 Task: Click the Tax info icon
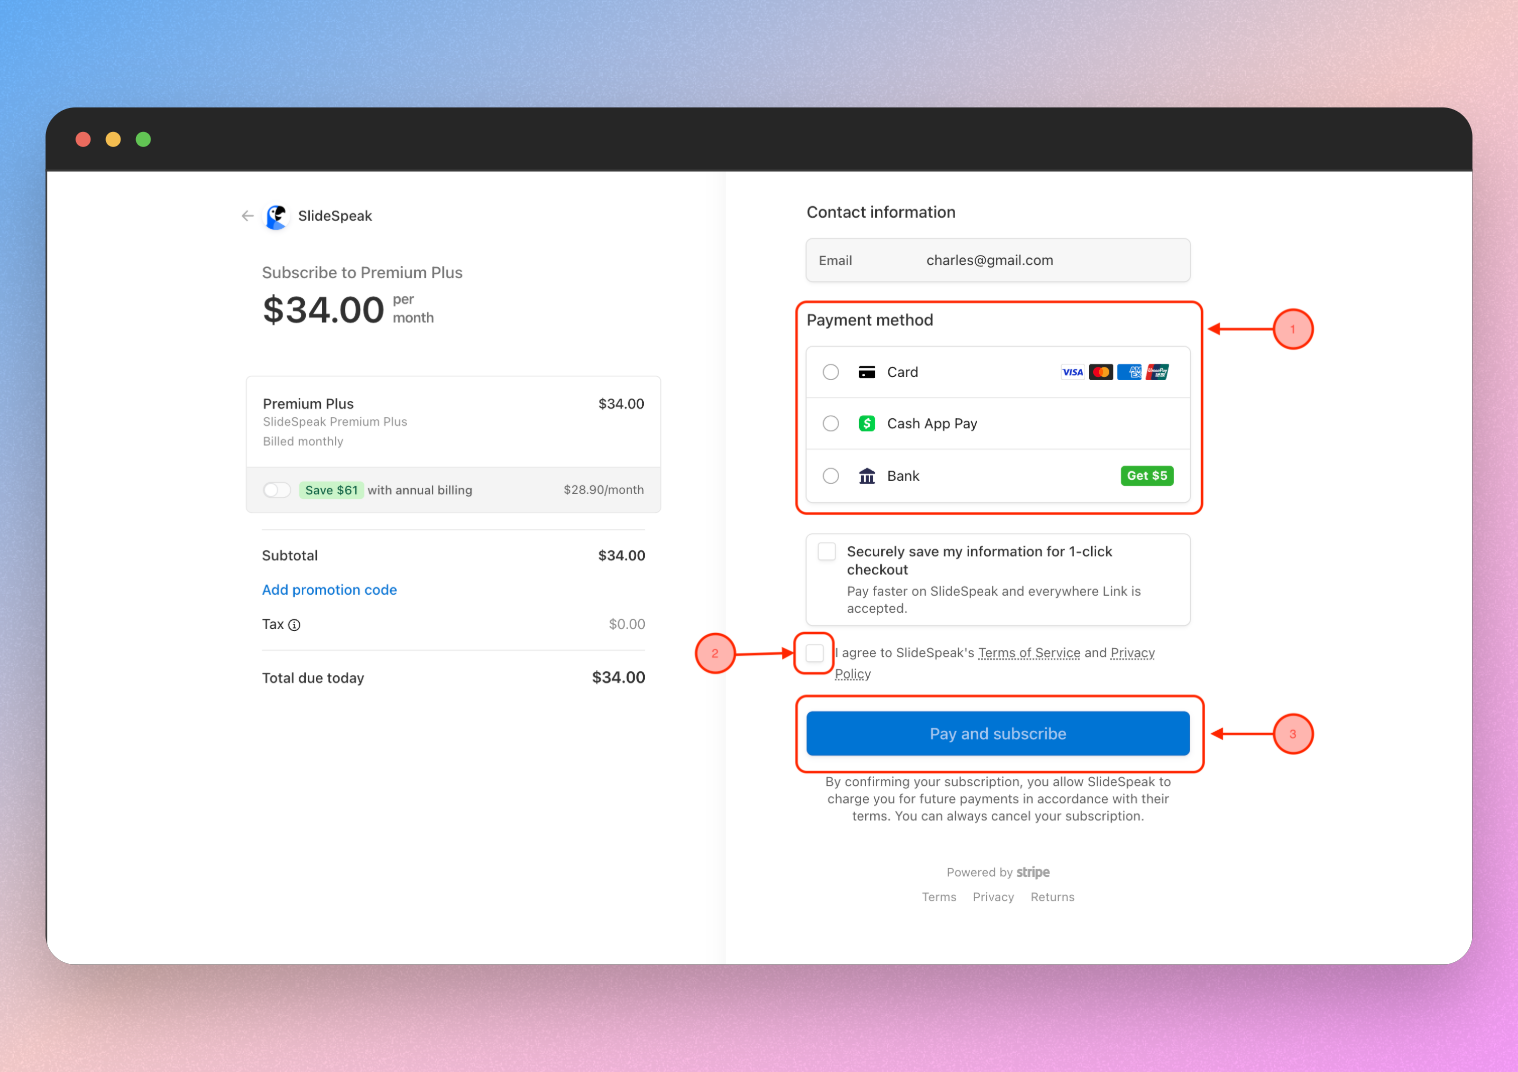tap(294, 625)
